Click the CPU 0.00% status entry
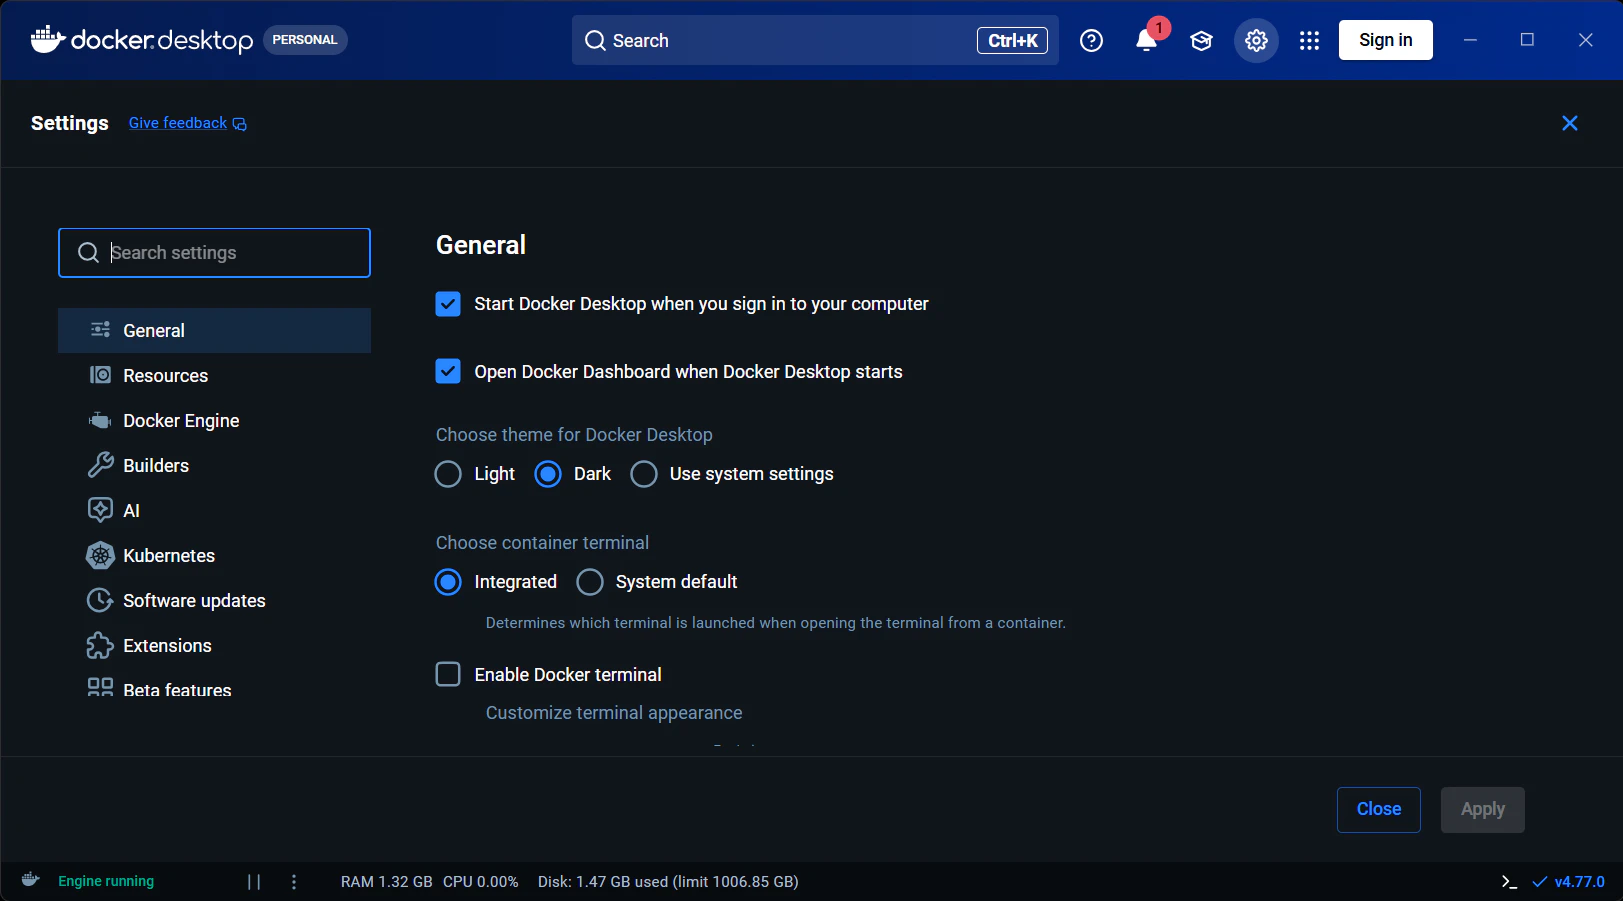The height and width of the screenshot is (901, 1623). coord(480,881)
